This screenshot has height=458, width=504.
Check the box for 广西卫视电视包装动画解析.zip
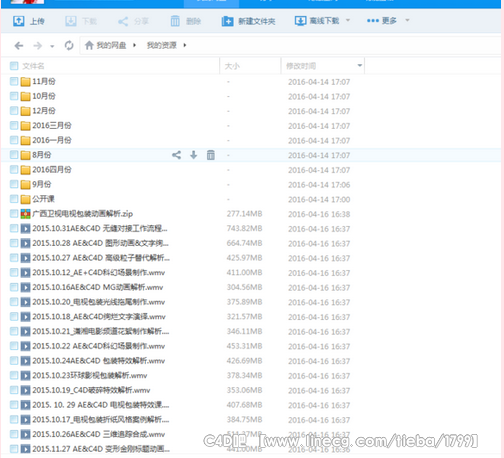[14, 214]
